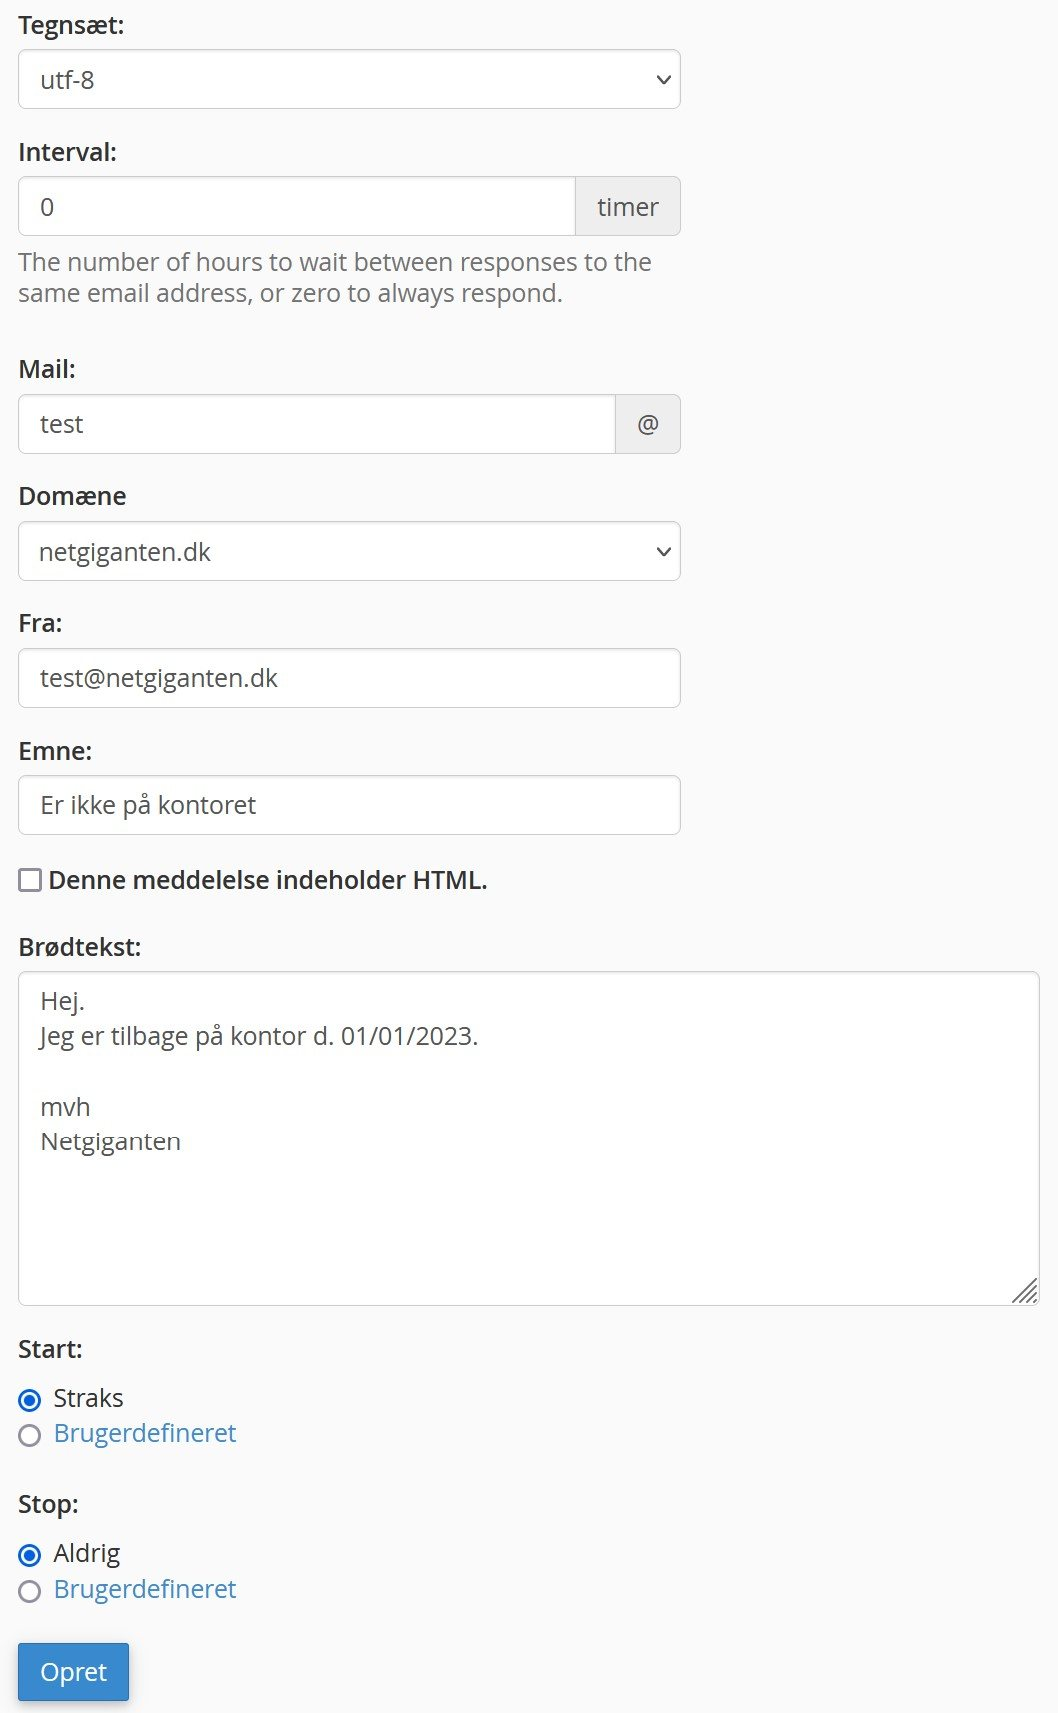Select Stop 'Brugerdefineret' radio button
This screenshot has width=1058, height=1713.
tap(30, 1591)
